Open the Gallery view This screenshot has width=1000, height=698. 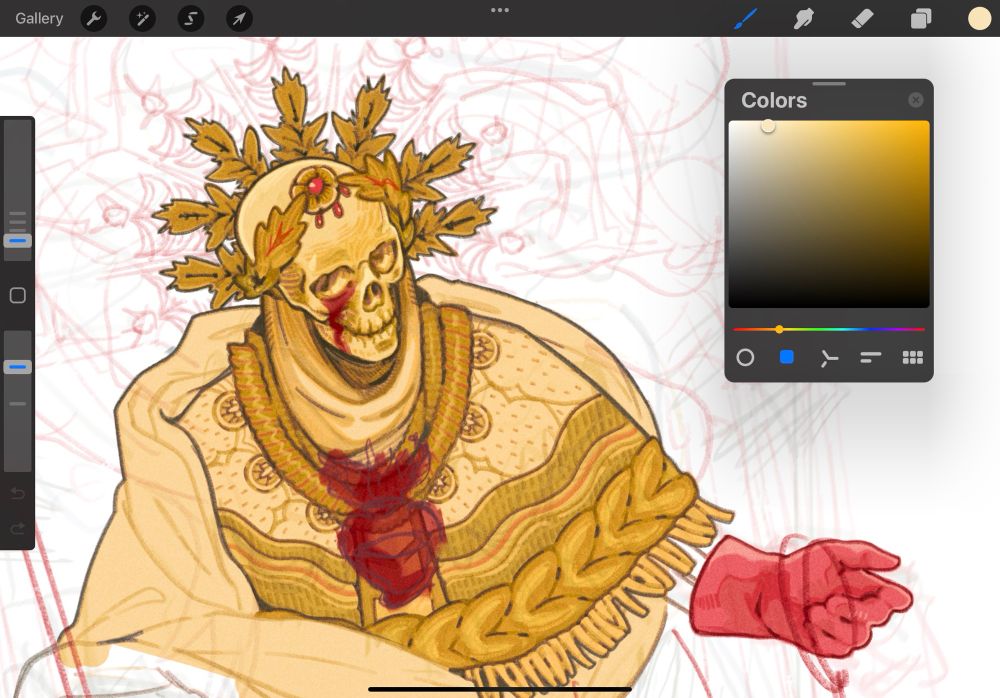[x=39, y=19]
